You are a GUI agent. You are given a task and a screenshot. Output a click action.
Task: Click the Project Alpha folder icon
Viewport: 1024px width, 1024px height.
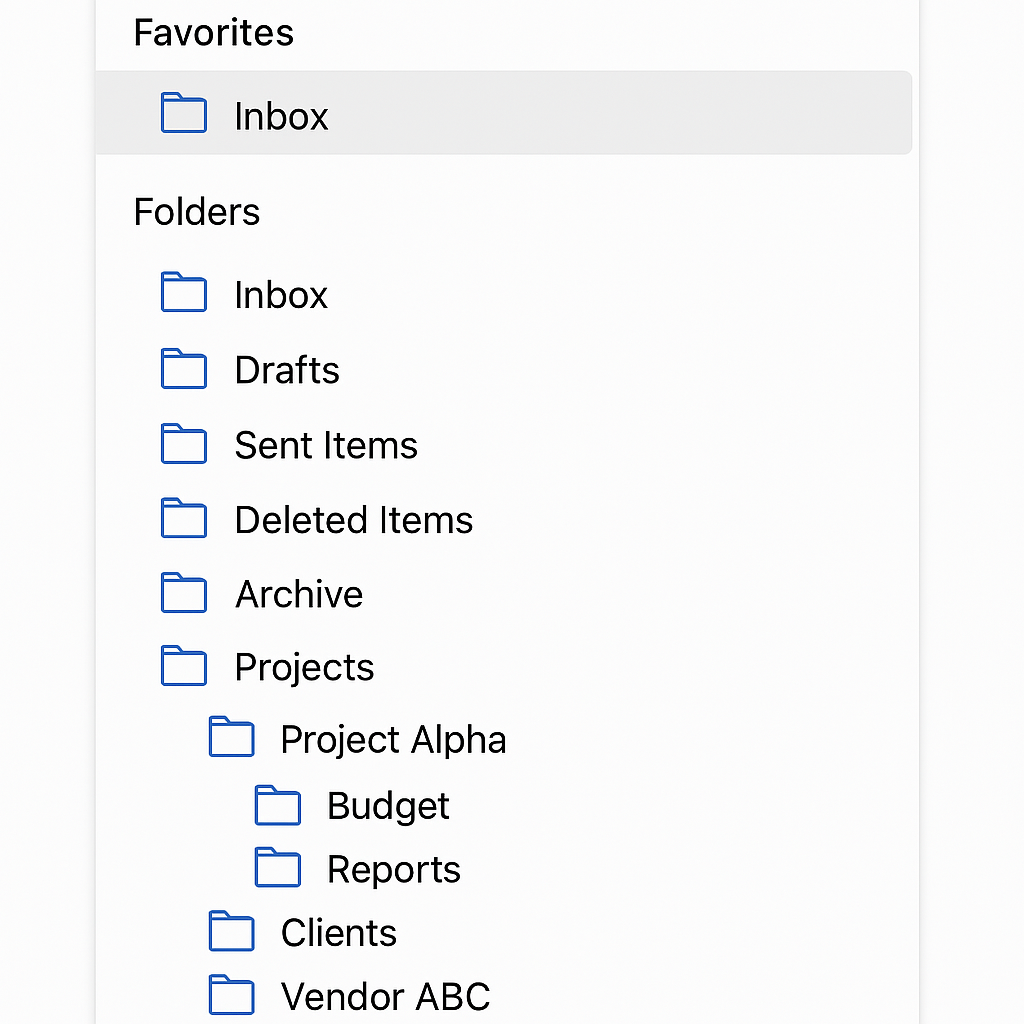pos(231,737)
